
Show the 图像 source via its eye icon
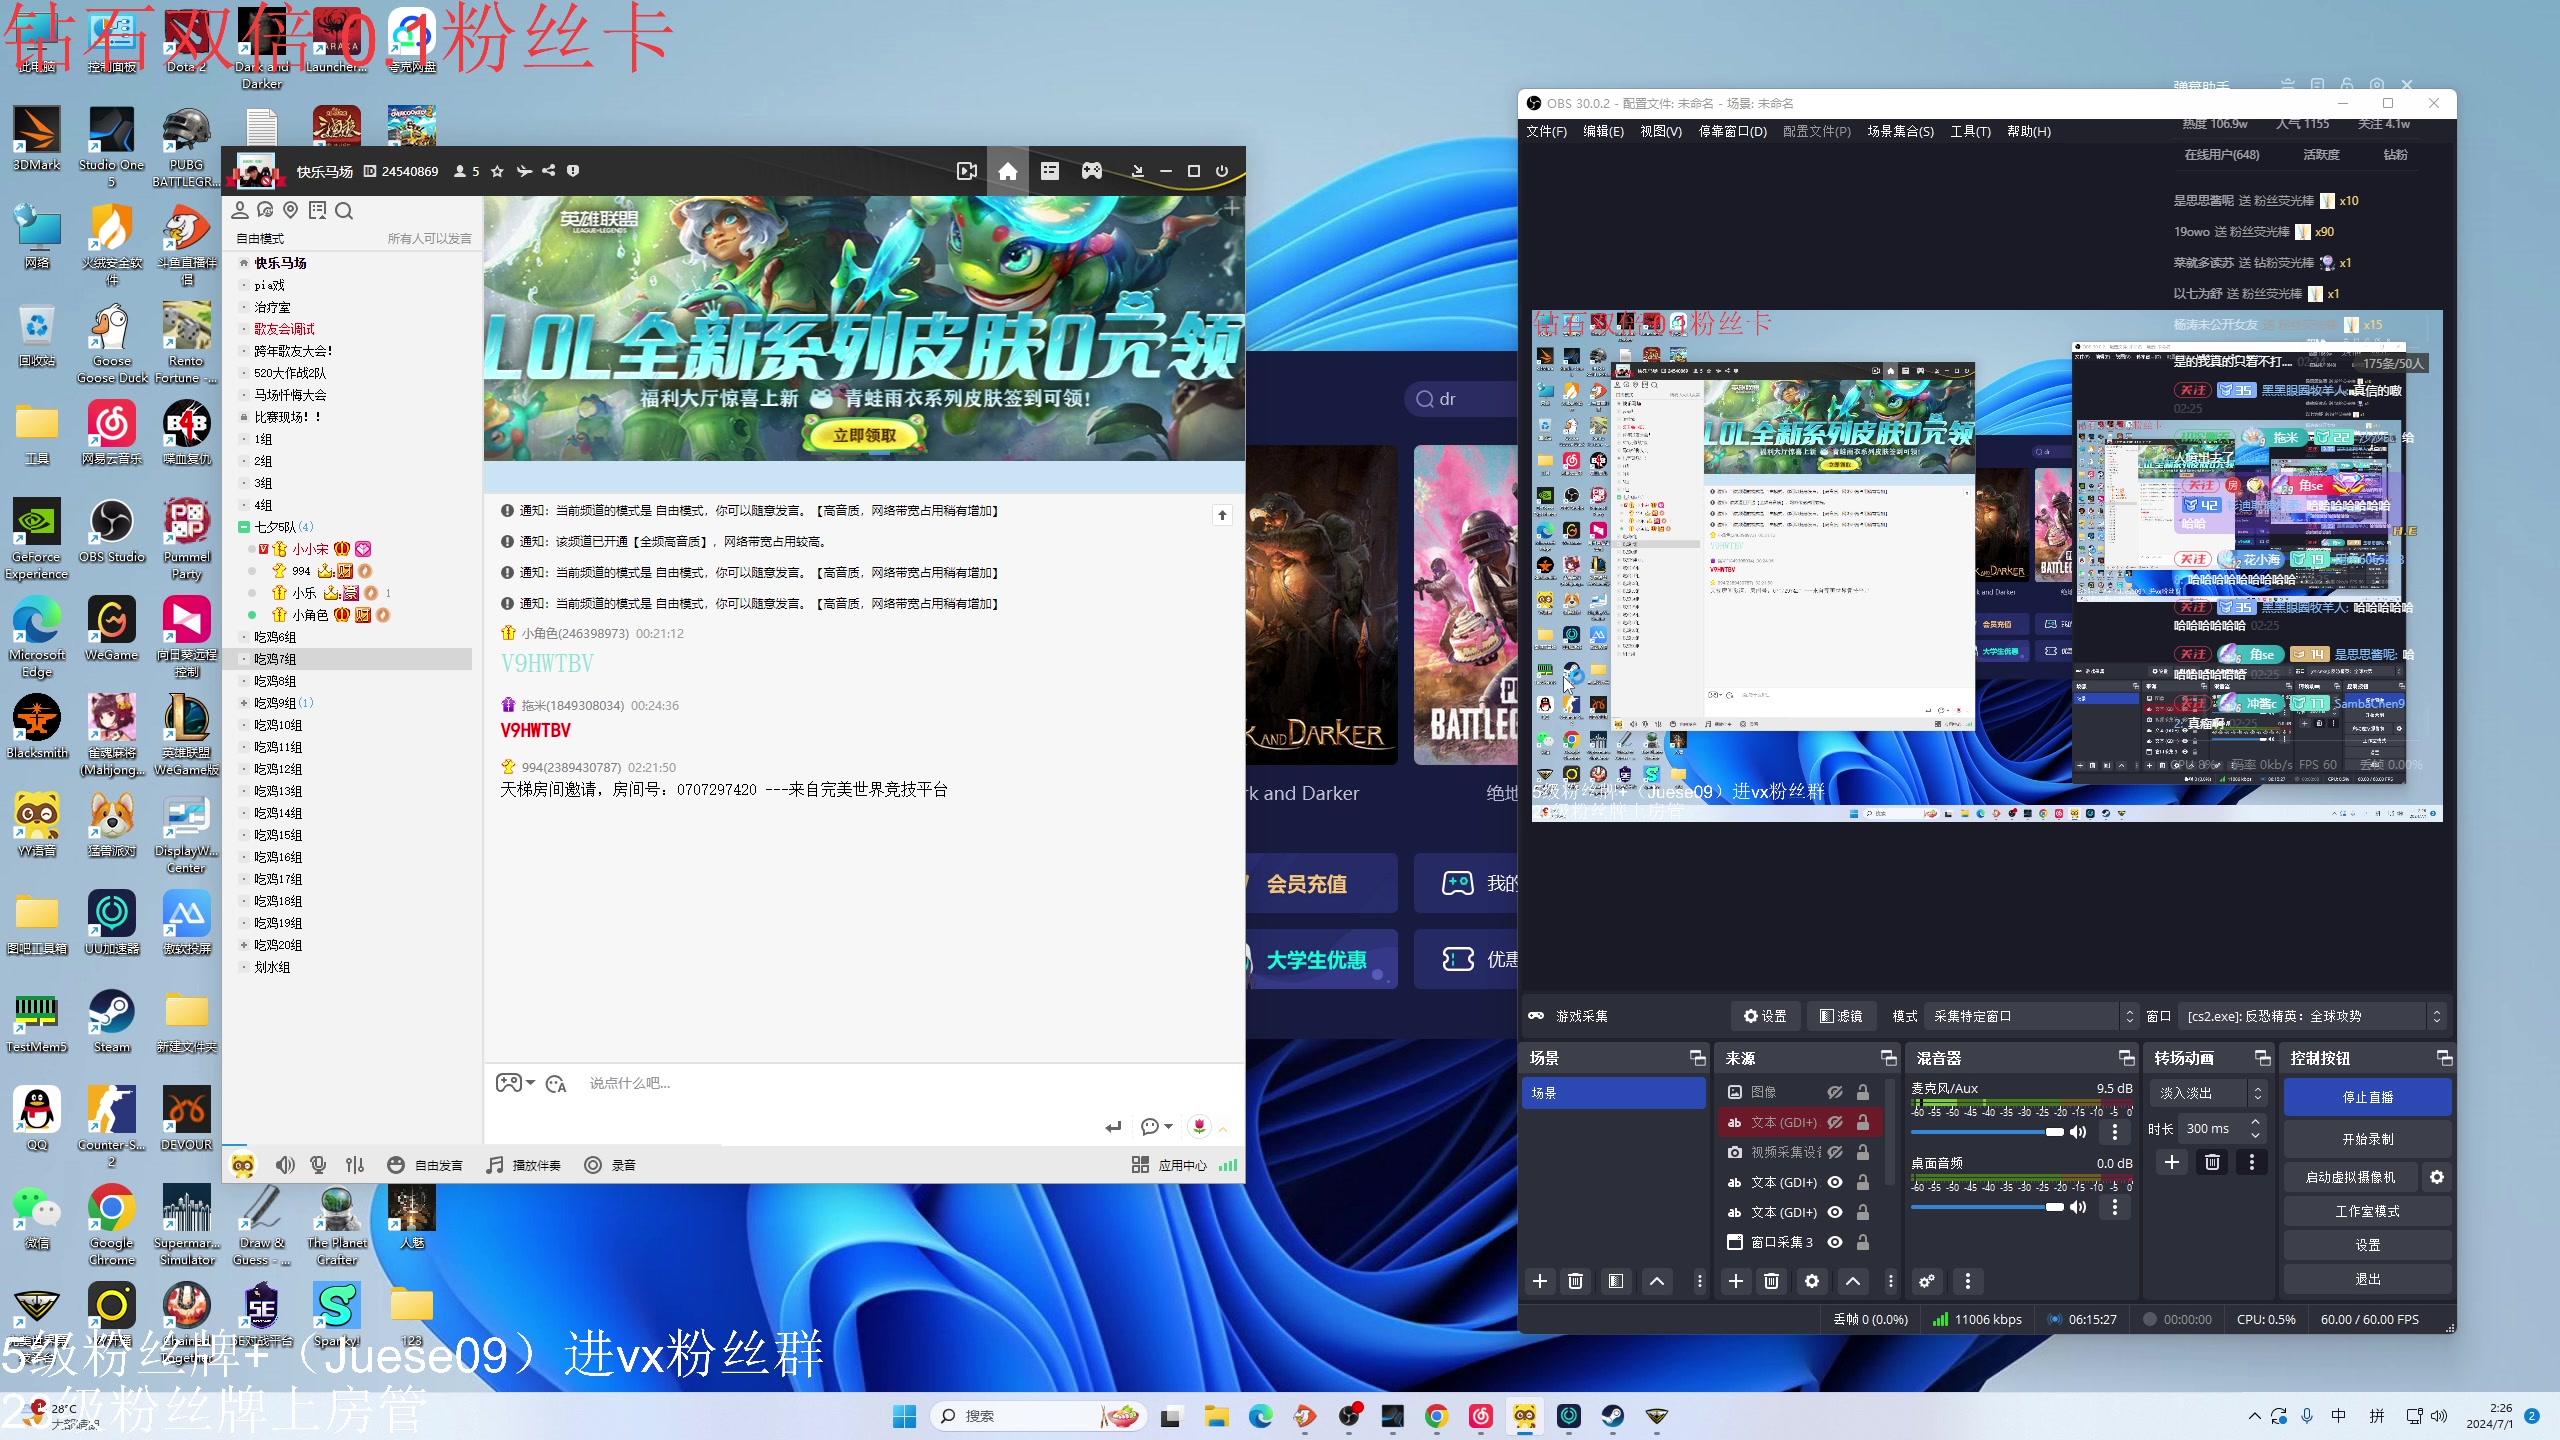[1835, 1092]
